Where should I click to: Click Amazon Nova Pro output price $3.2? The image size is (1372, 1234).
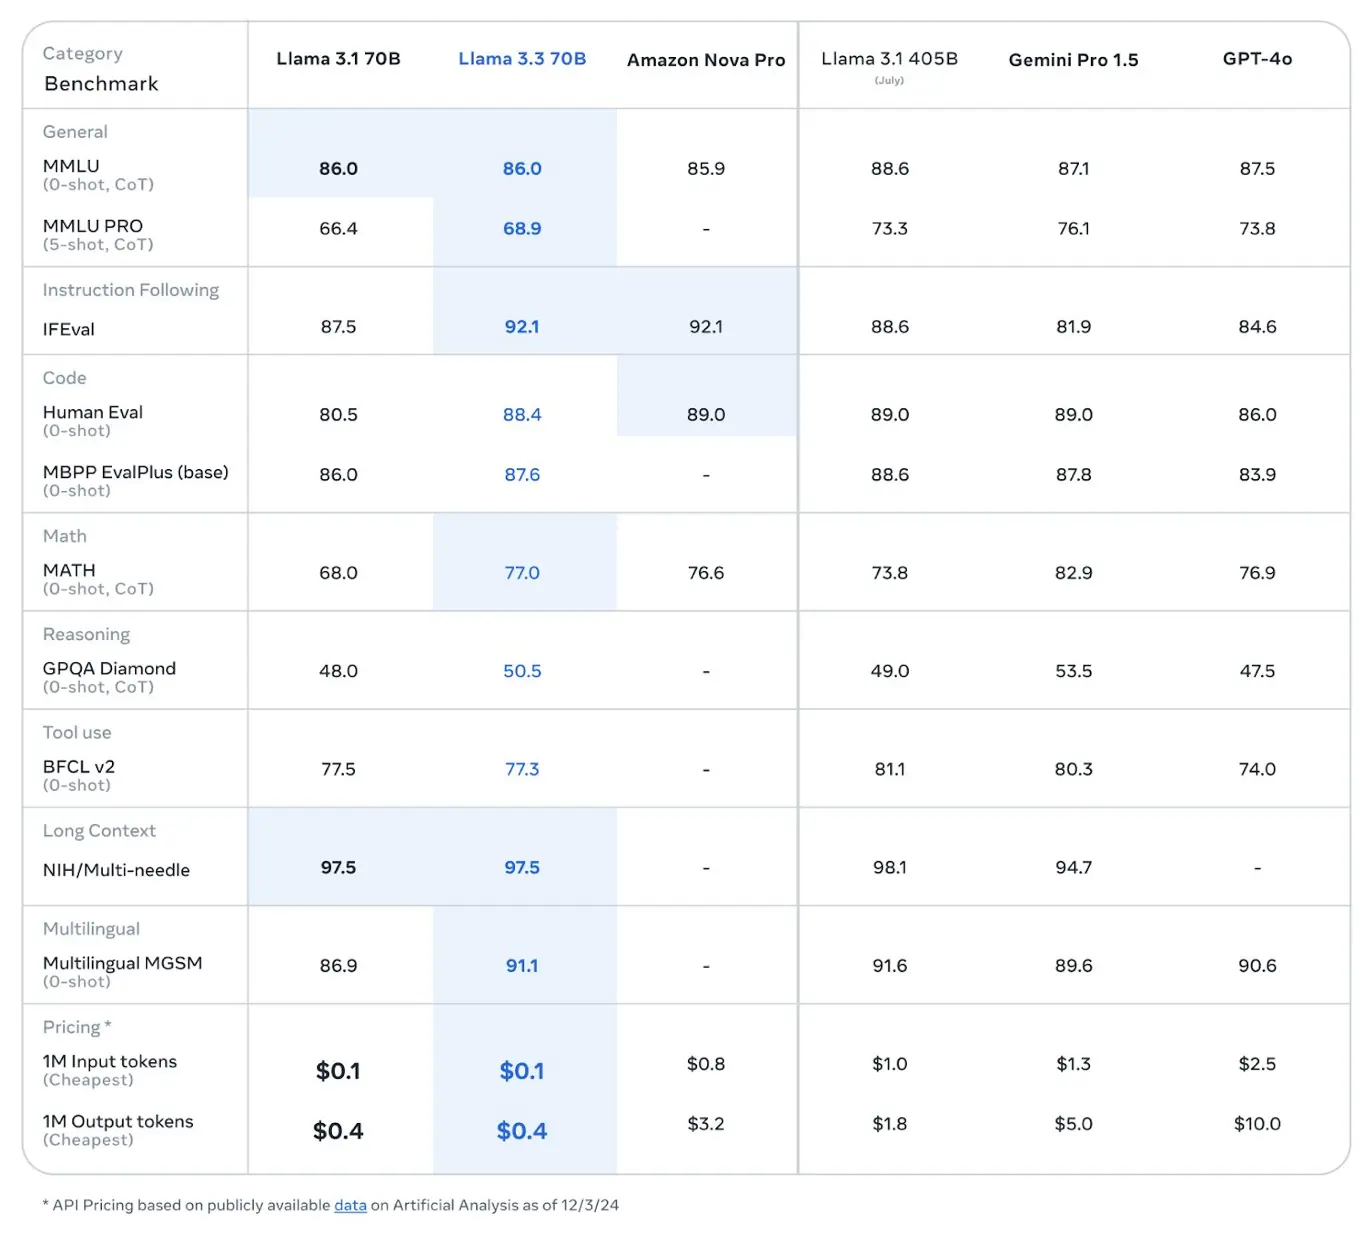(x=706, y=1124)
